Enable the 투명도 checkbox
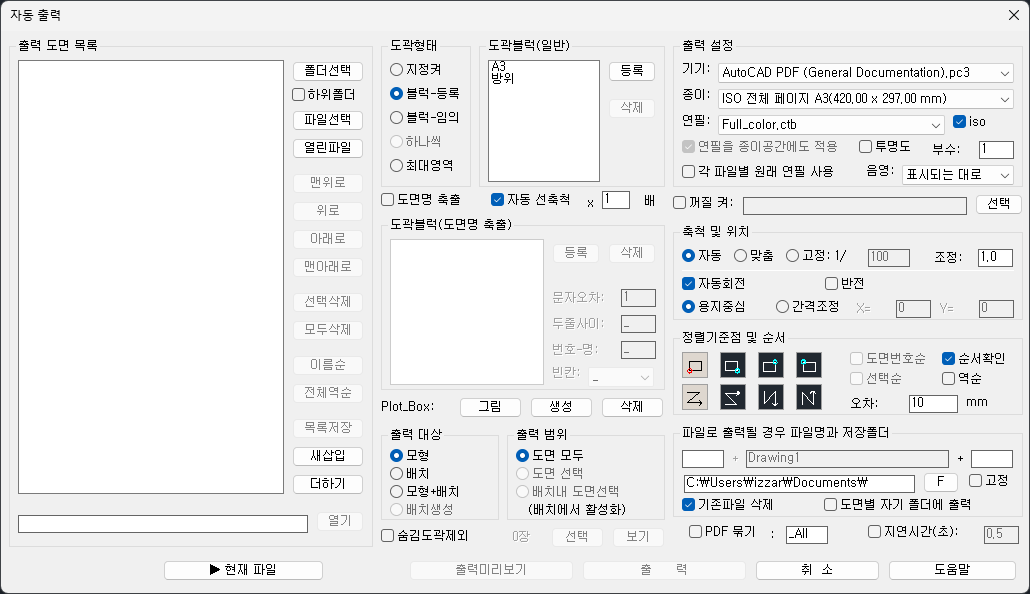This screenshot has height=594, width=1030. [885, 147]
